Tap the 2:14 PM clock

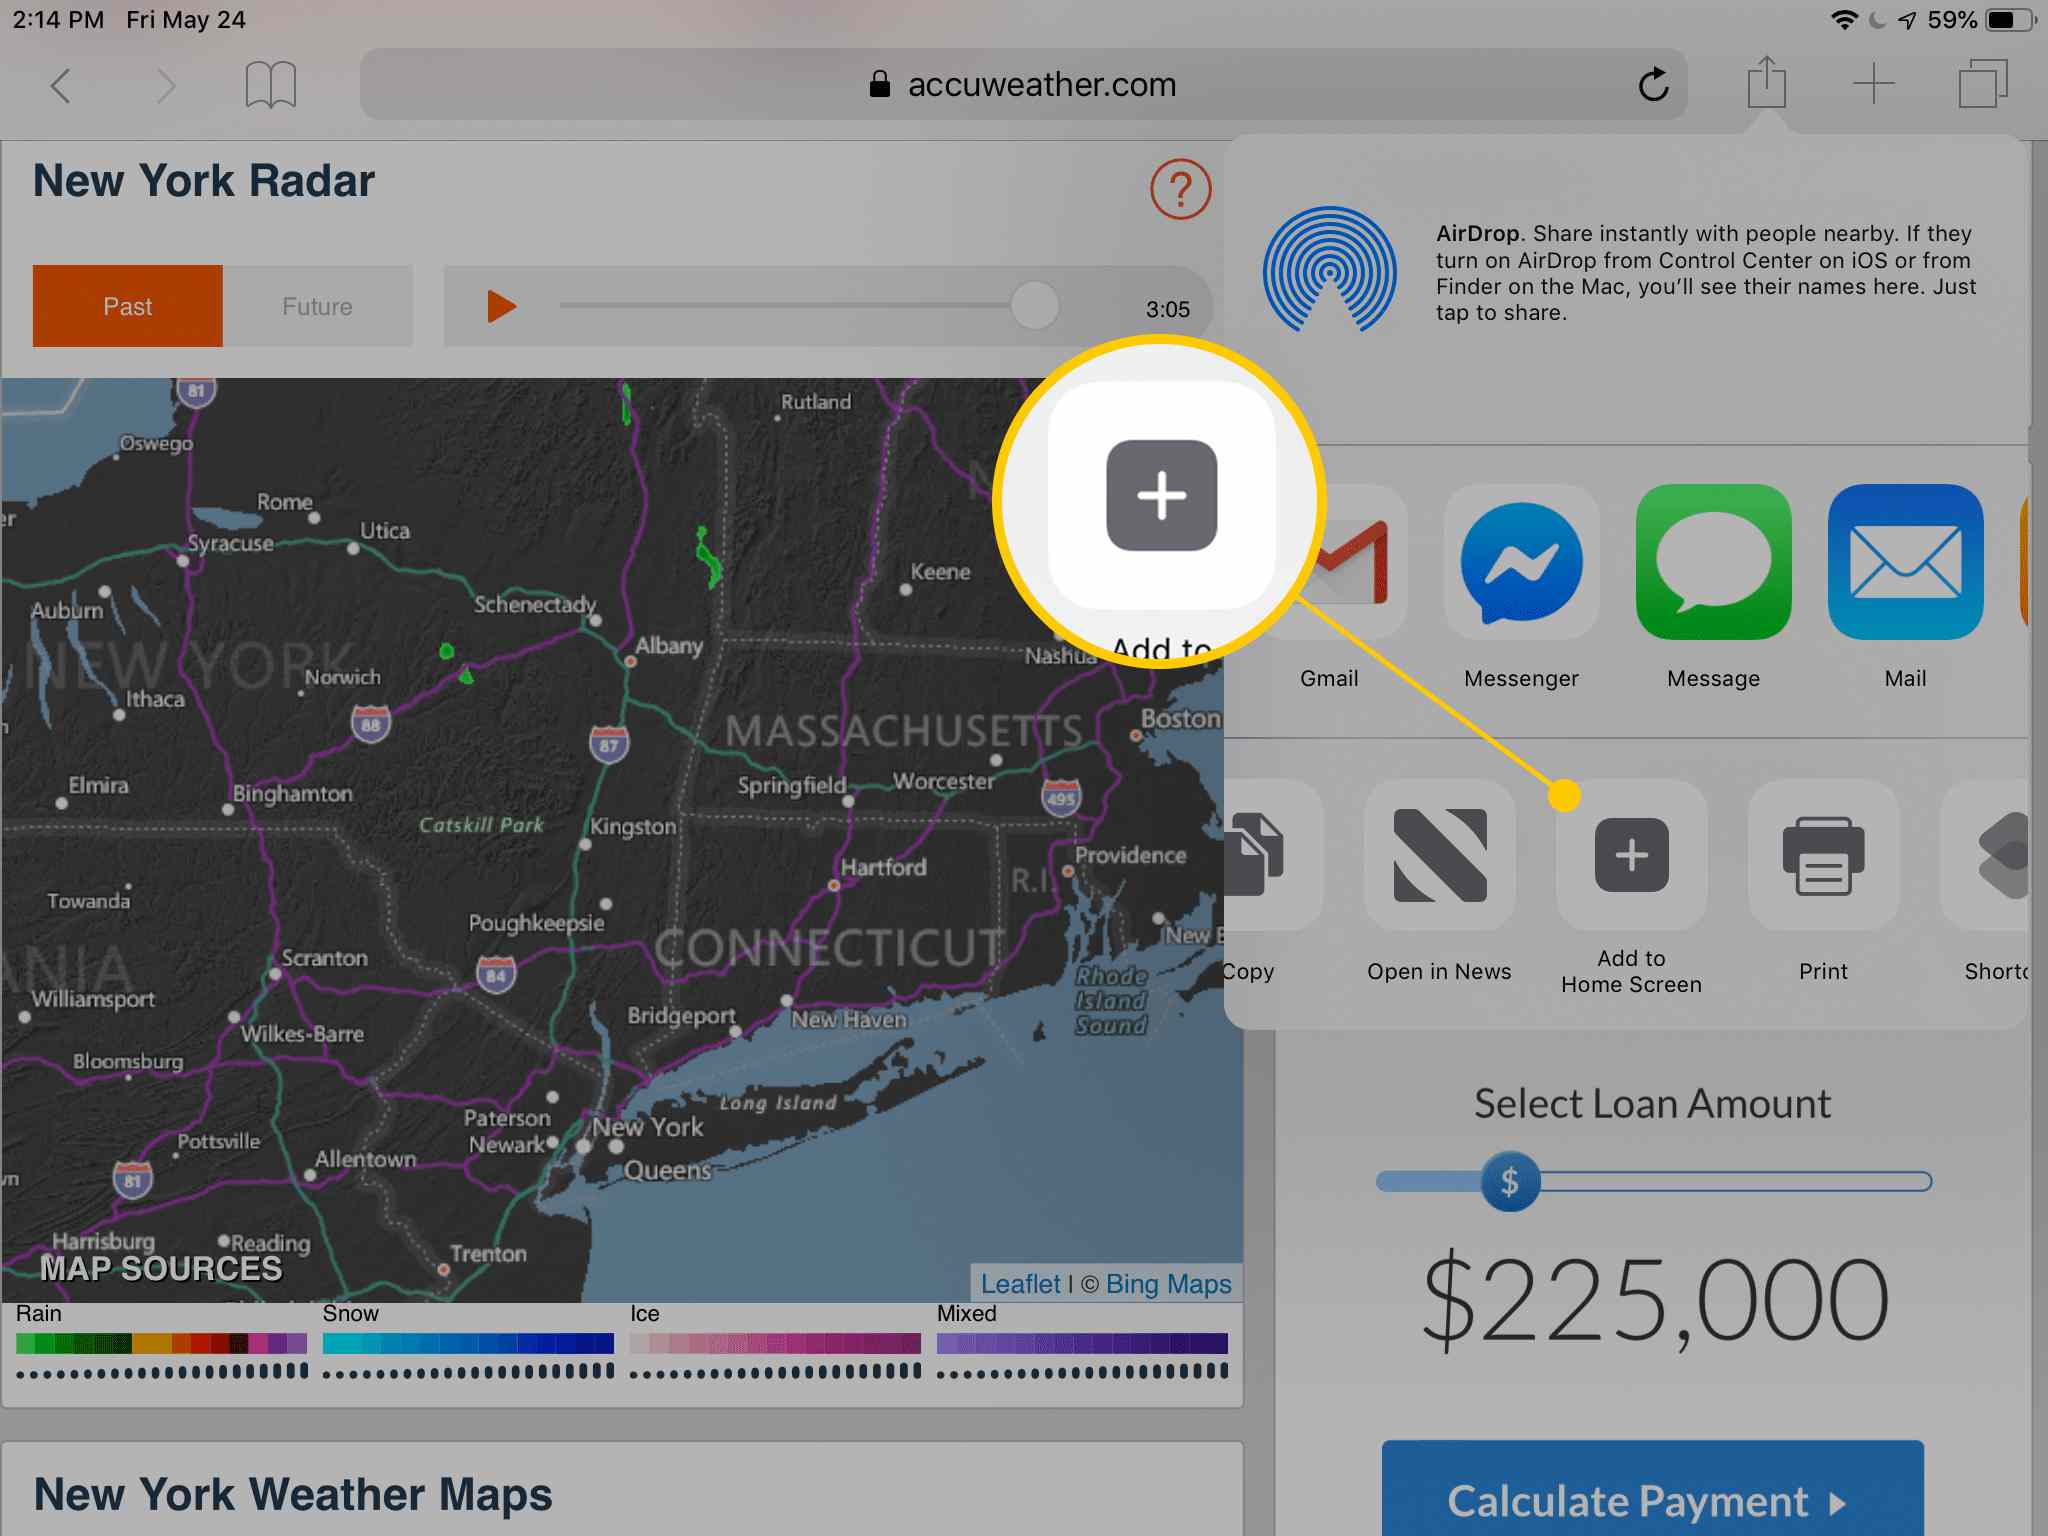[58, 20]
